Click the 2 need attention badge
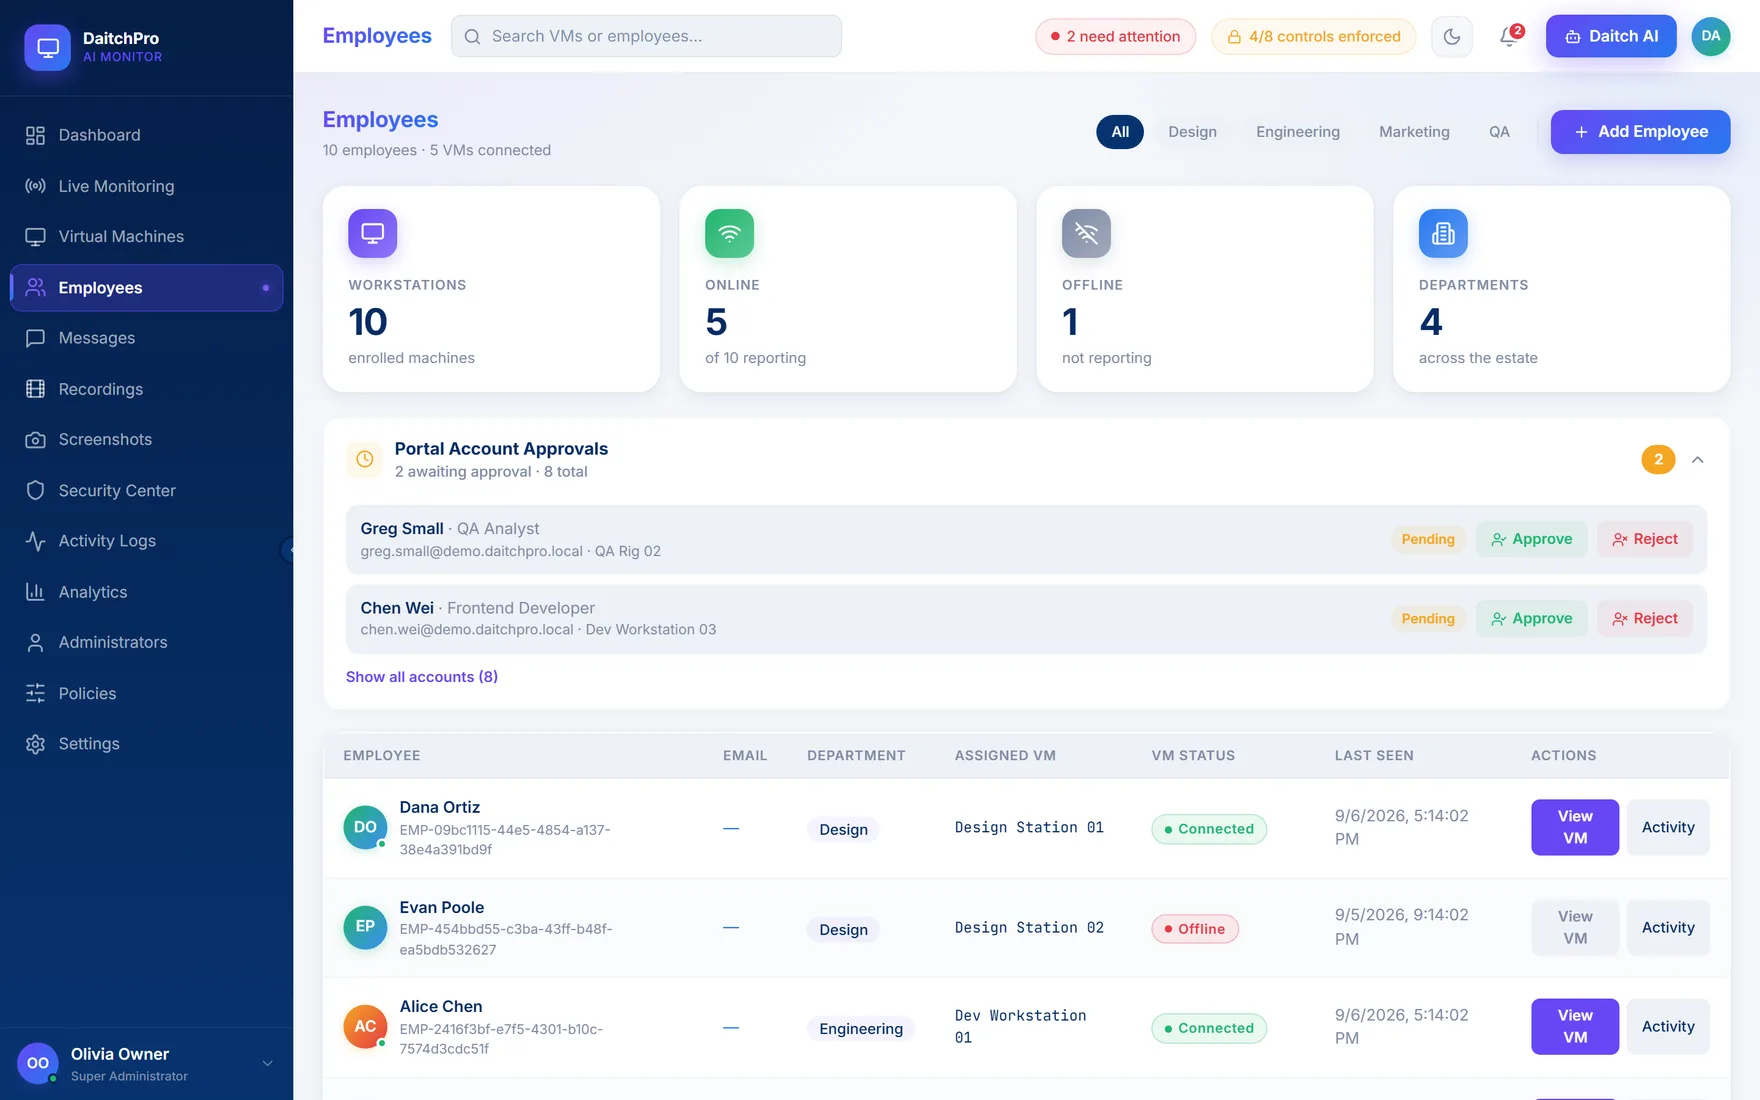Screen dimensions: 1760x1100 [x=1115, y=37]
